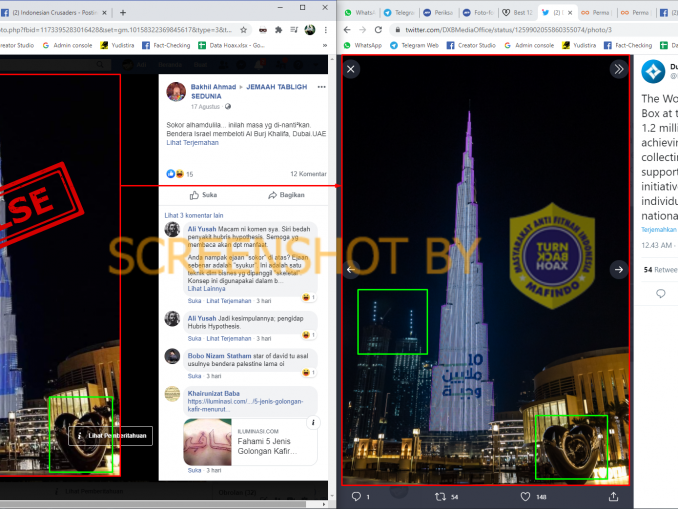Screen dimensions: 678x509
Task: Click the Terjemahkan link under the tweet text
Action: point(659,229)
